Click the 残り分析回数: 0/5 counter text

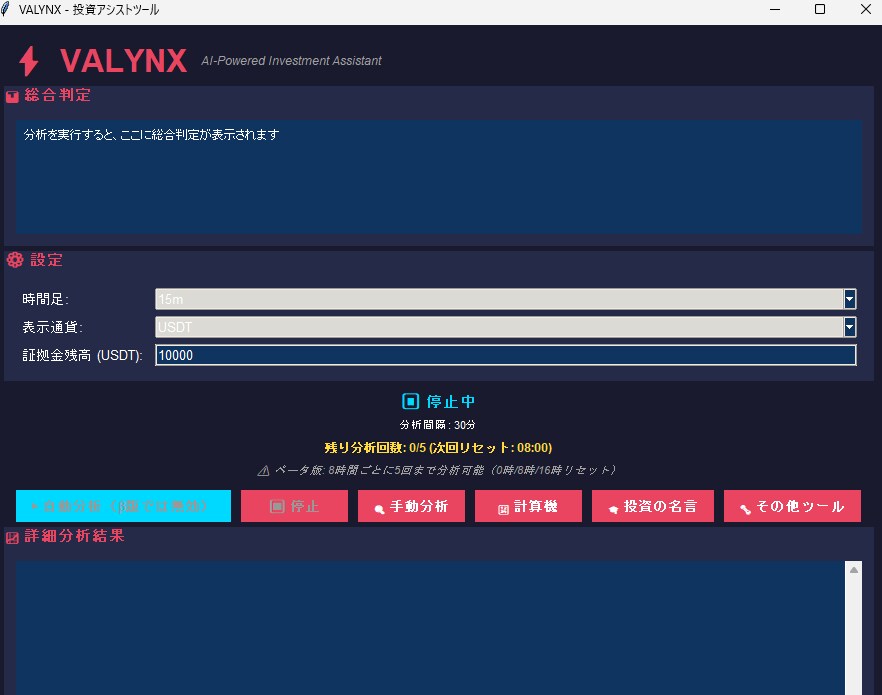coord(438,448)
